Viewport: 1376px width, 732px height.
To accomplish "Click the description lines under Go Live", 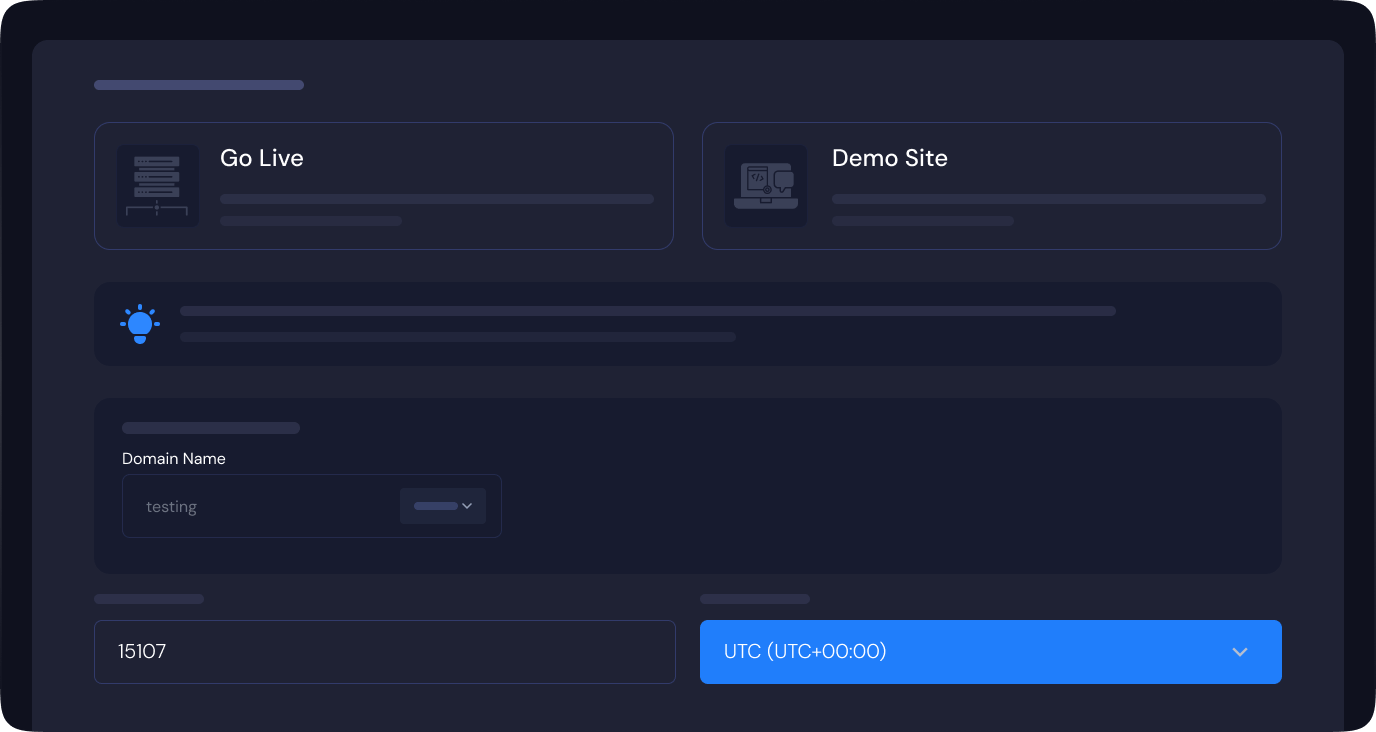I will tap(436, 209).
